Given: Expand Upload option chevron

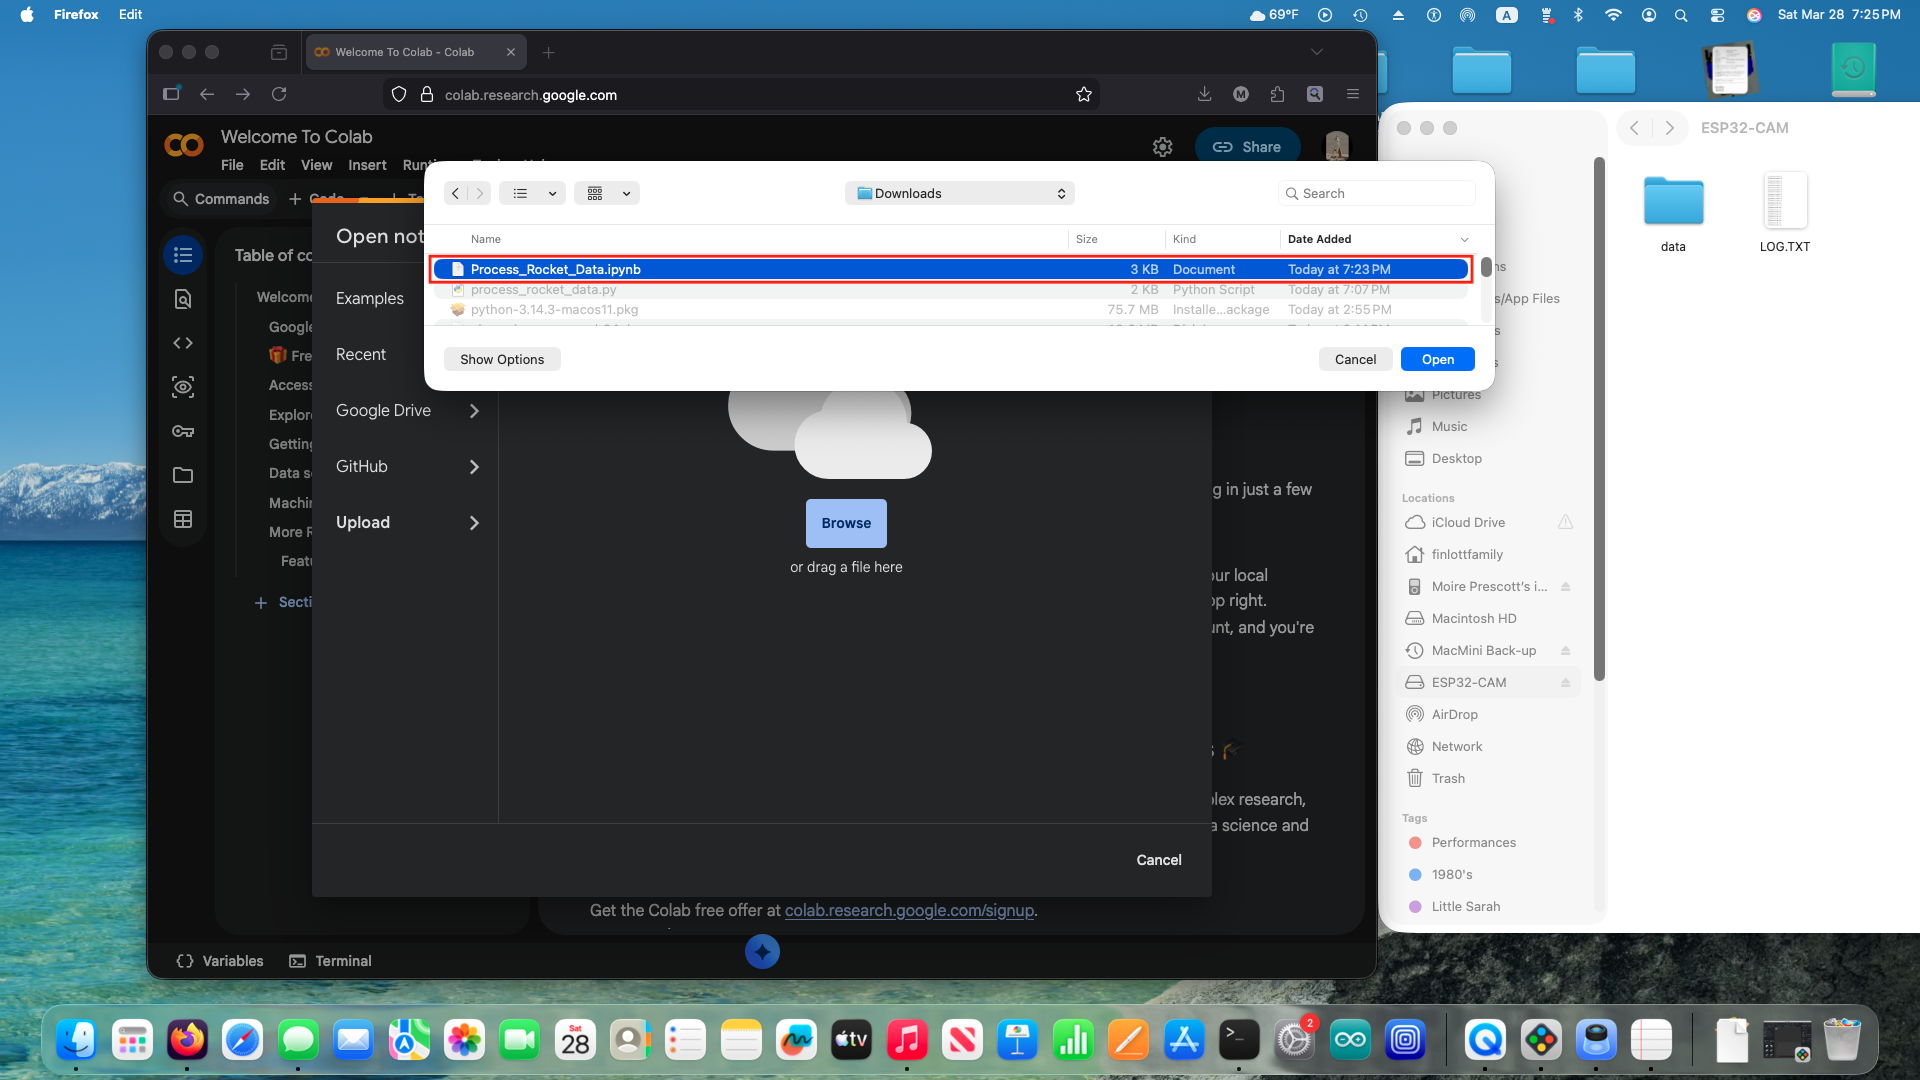Looking at the screenshot, I should [474, 523].
